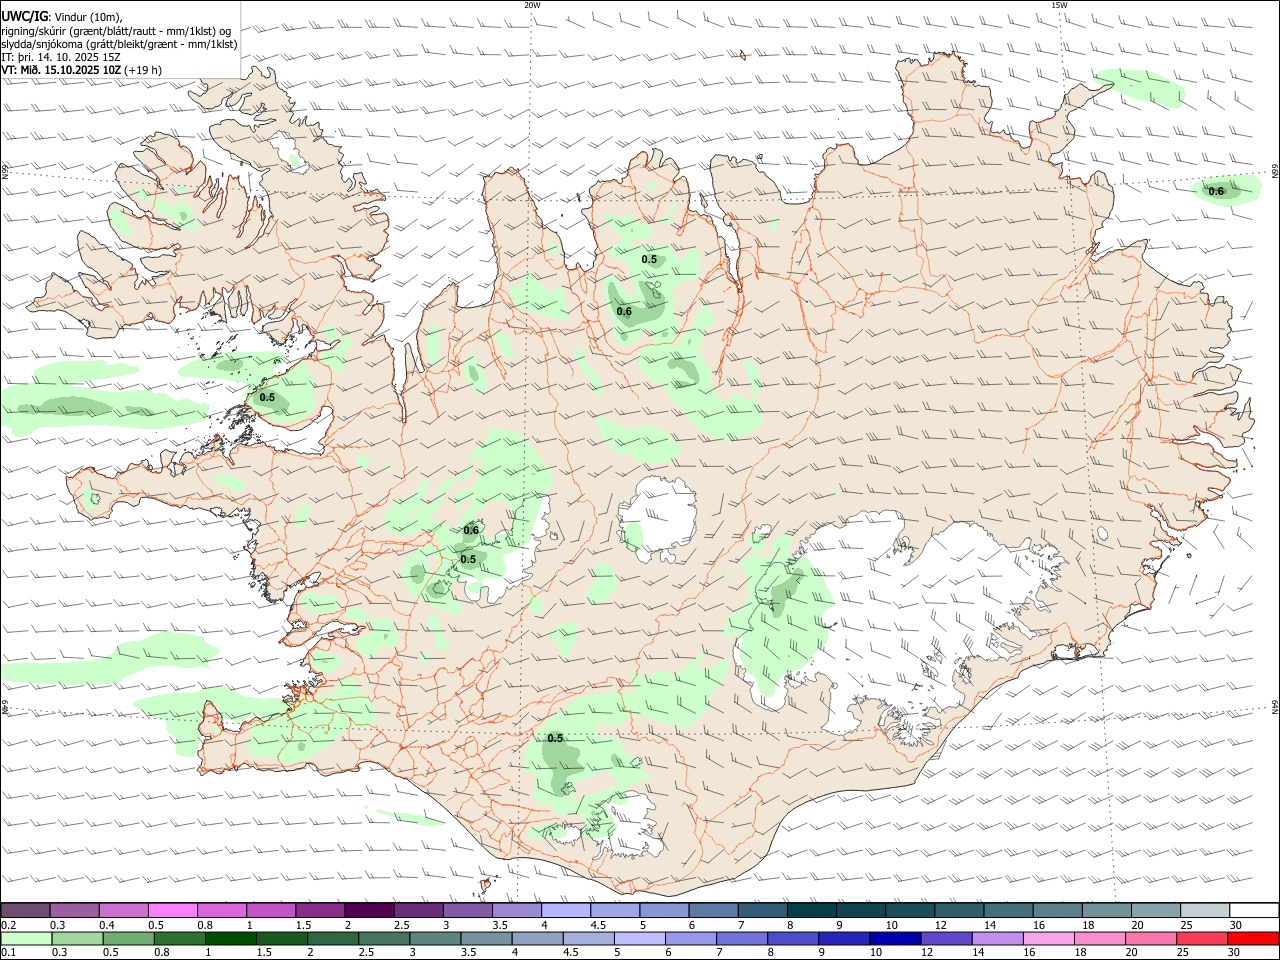1280x960 pixels.
Task: Pick the light pink 16–18 legend swatch
Action: coord(1047,938)
